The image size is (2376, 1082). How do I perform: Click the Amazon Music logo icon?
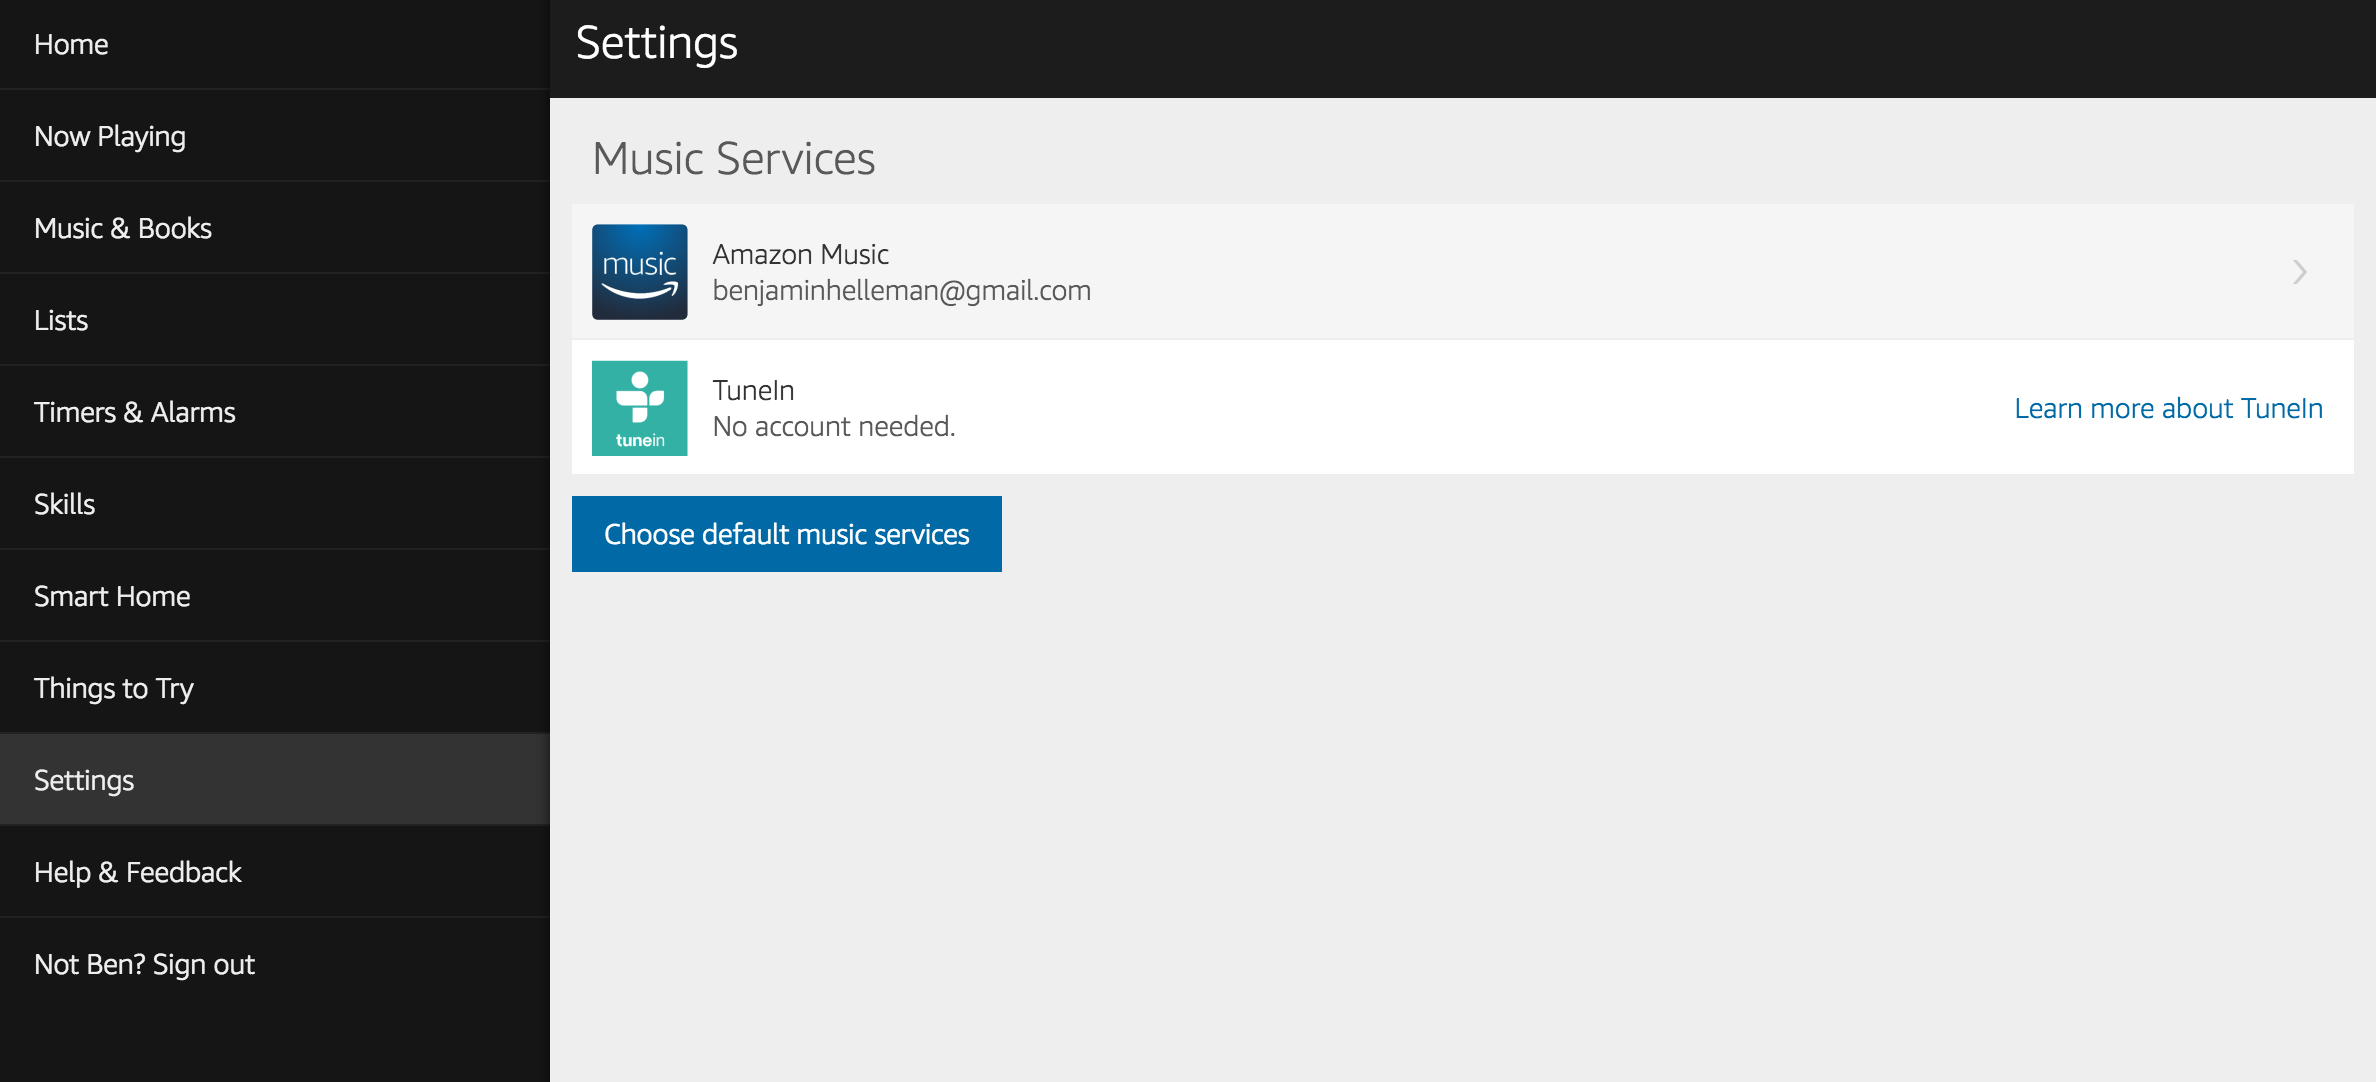tap(639, 272)
